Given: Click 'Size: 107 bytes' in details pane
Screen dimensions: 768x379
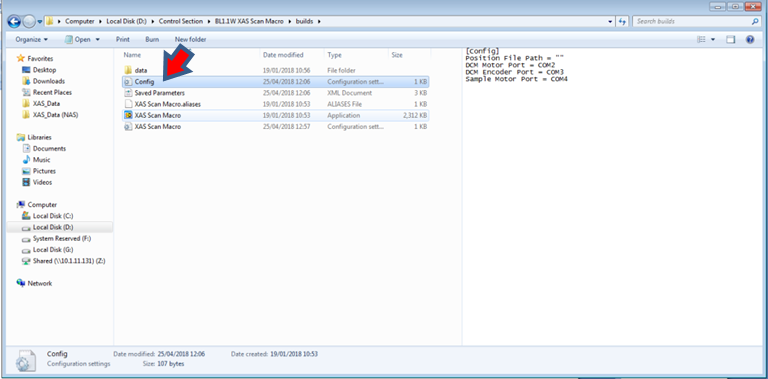Looking at the screenshot, I should click(x=164, y=364).
